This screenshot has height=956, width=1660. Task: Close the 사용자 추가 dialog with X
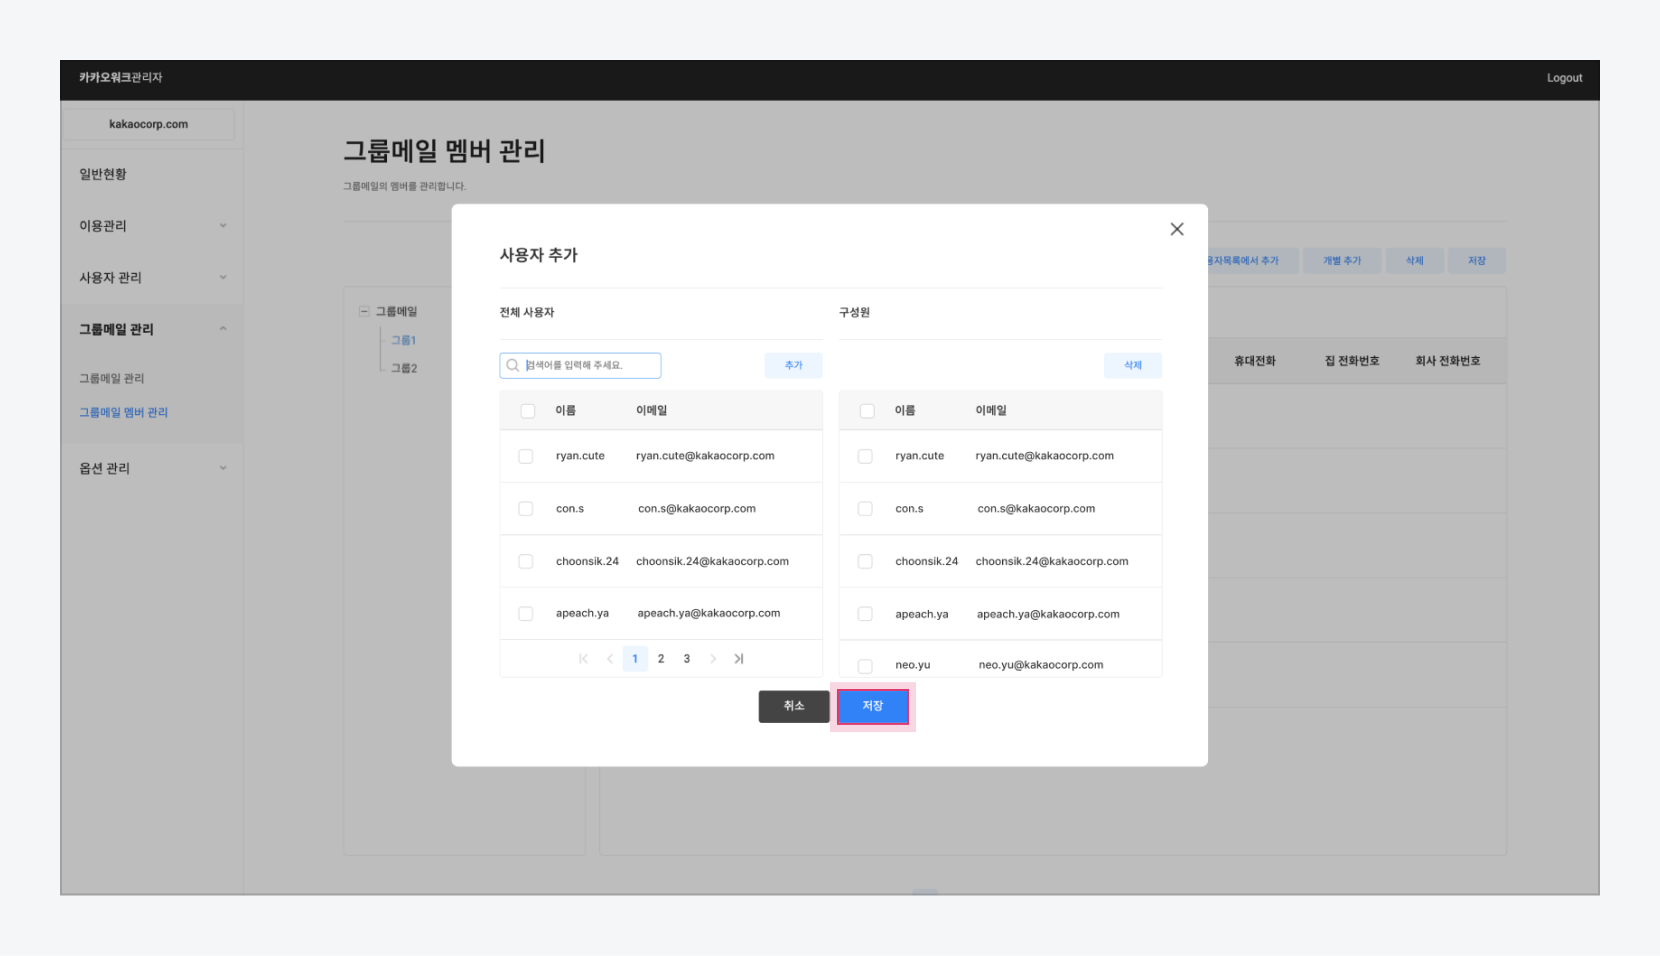pyautogui.click(x=1176, y=229)
